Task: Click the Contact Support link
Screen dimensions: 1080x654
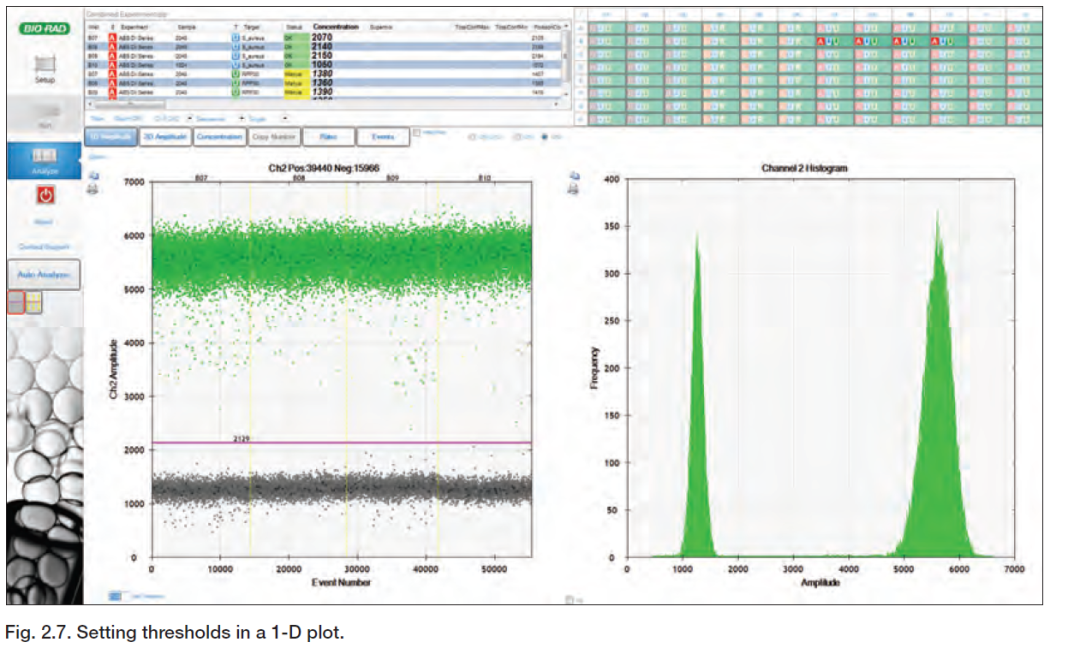Action: click(44, 246)
